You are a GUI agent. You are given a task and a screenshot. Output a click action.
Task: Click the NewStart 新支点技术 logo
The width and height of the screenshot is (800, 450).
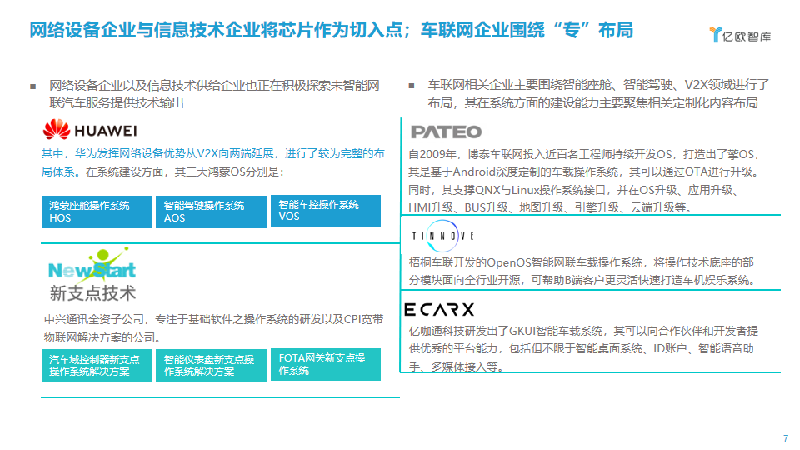(x=92, y=275)
